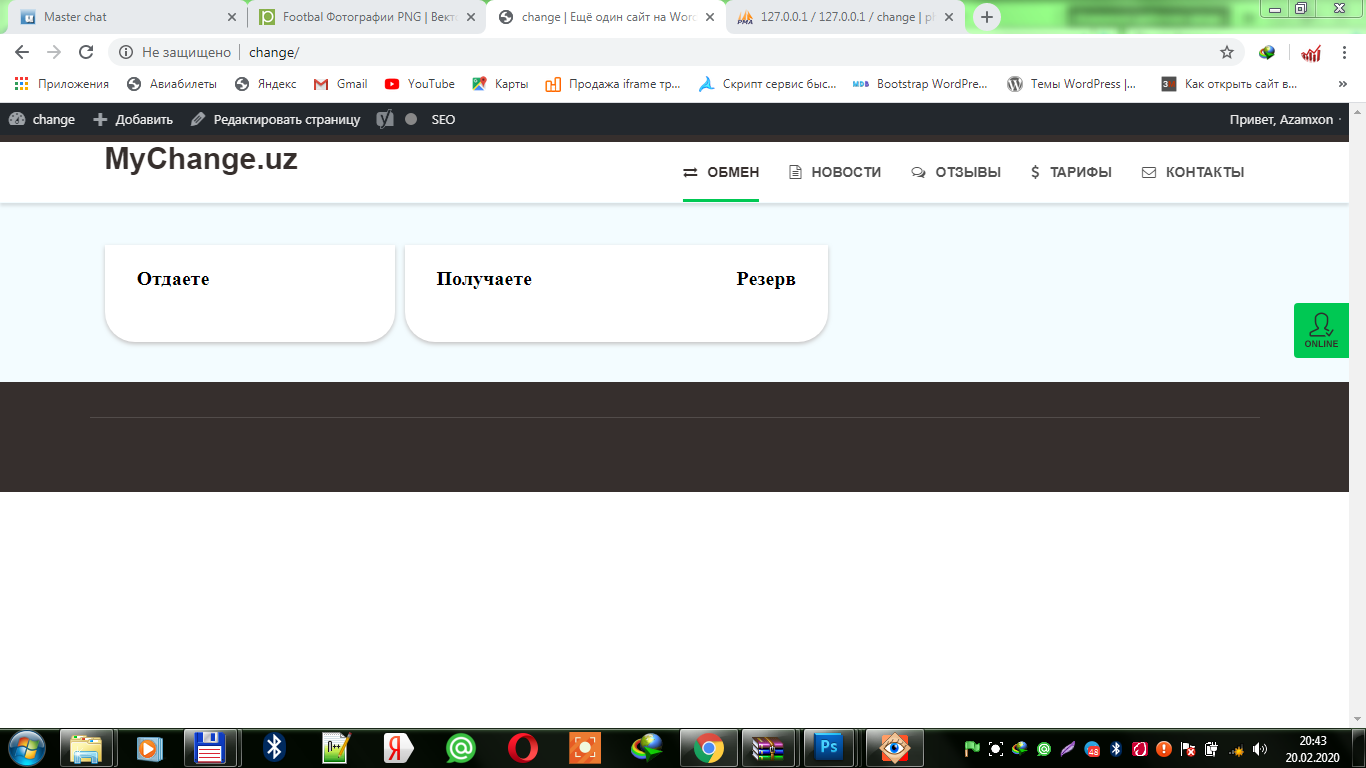Image resolution: width=1366 pixels, height=768 pixels.
Task: Open the new tab plus button
Action: (987, 17)
